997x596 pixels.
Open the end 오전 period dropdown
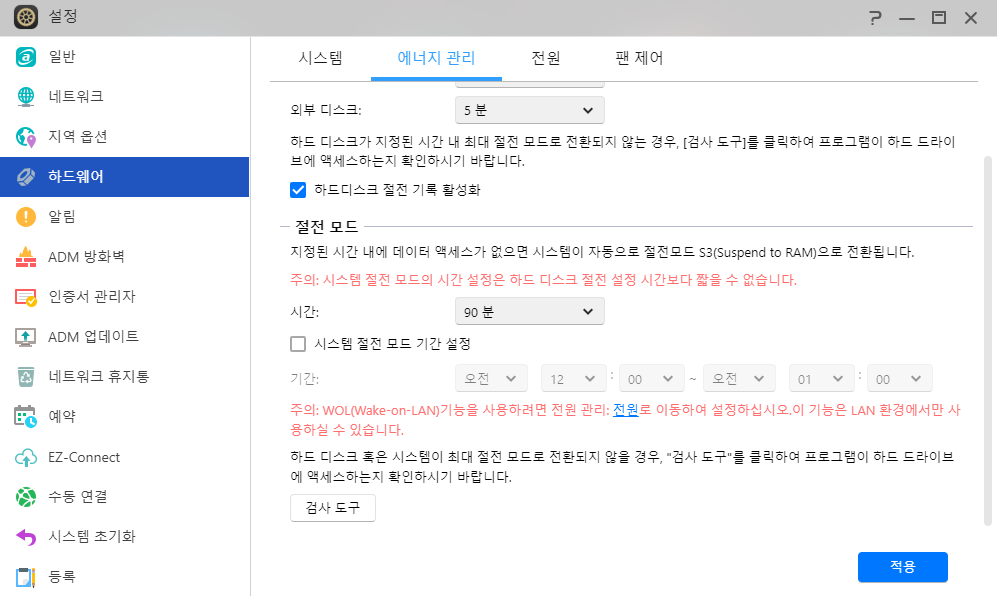pos(739,378)
